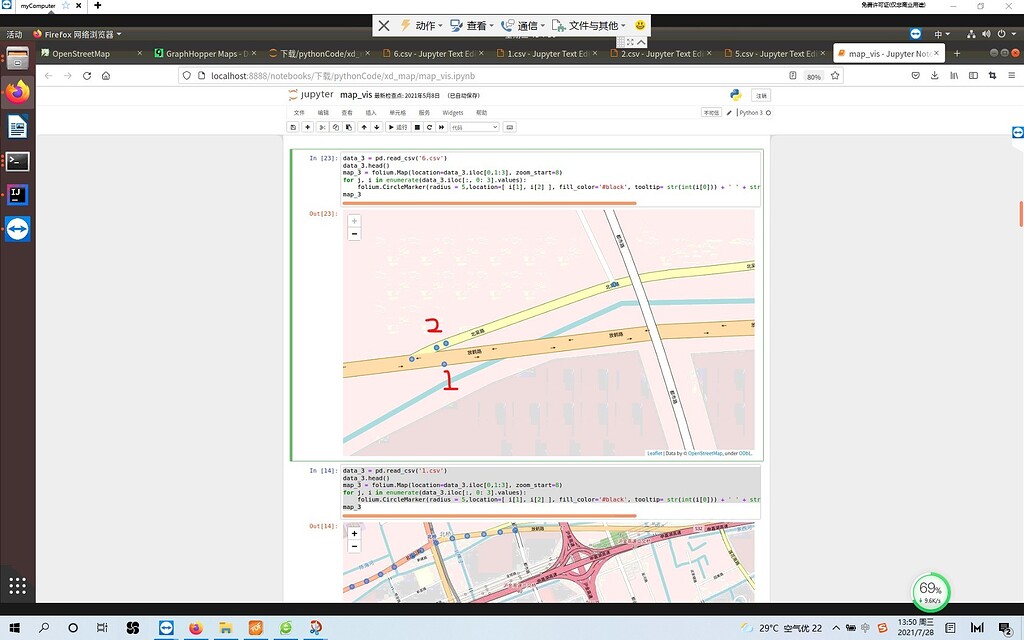The image size is (1024, 640).
Task: Open the Firefox application menu hamburger icon
Action: (x=1012, y=75)
